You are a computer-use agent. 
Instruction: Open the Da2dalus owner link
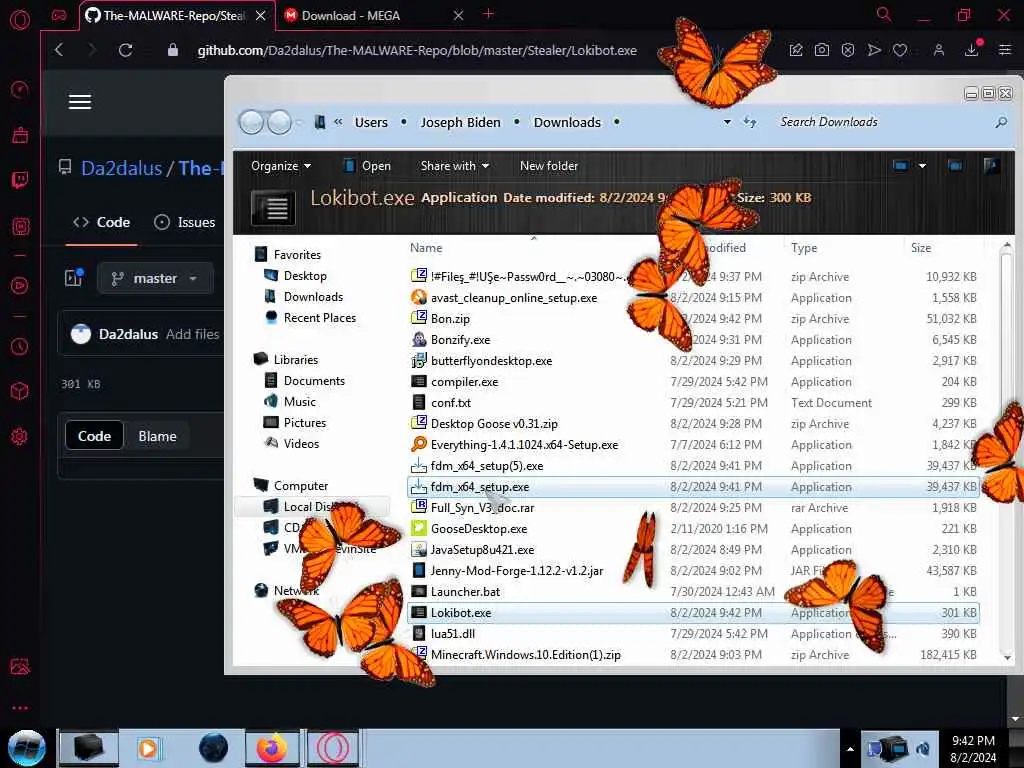(121, 168)
